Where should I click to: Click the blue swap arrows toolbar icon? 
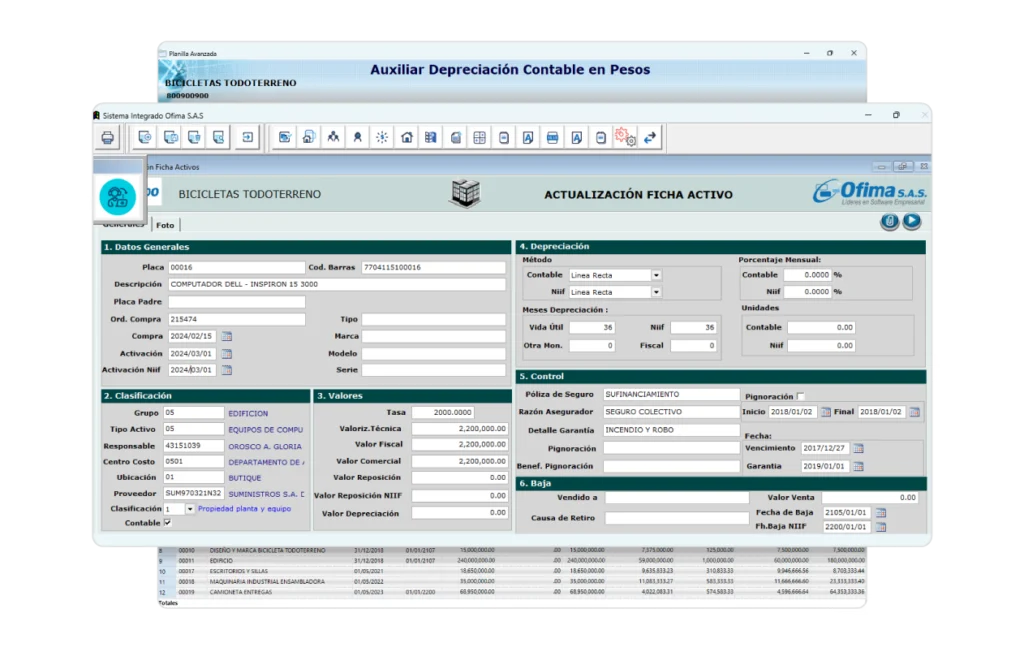pos(650,137)
